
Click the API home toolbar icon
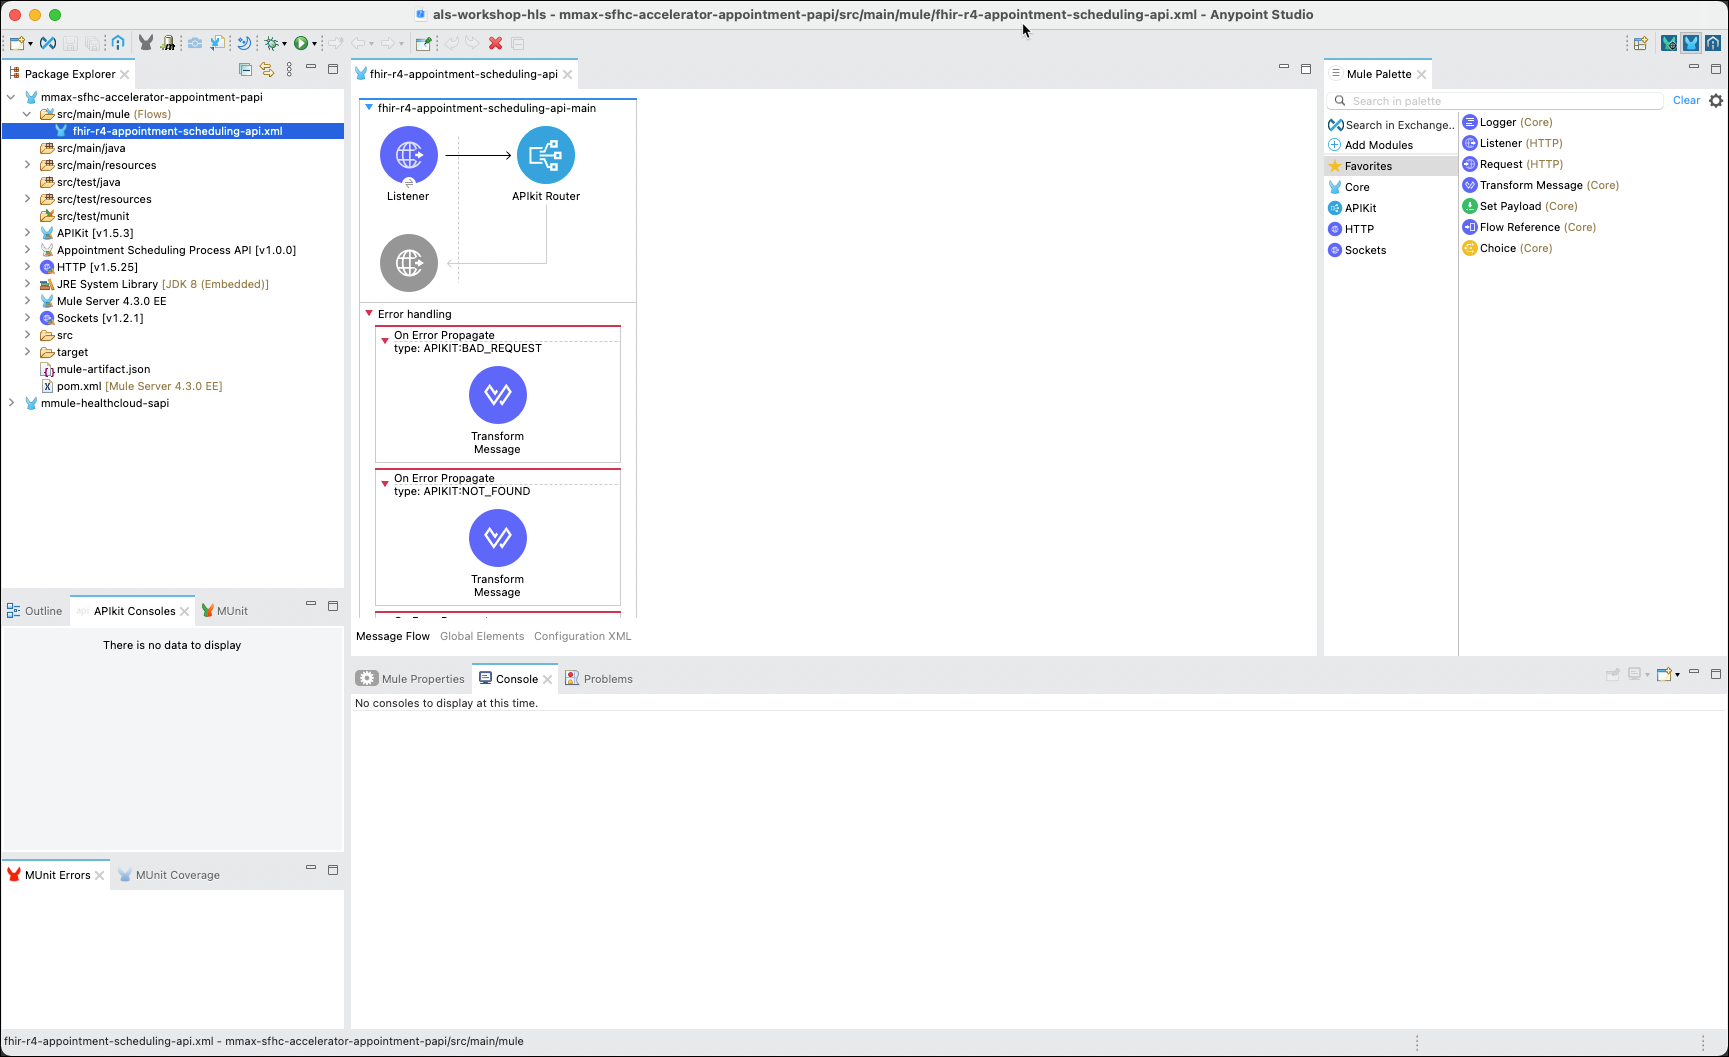point(118,43)
